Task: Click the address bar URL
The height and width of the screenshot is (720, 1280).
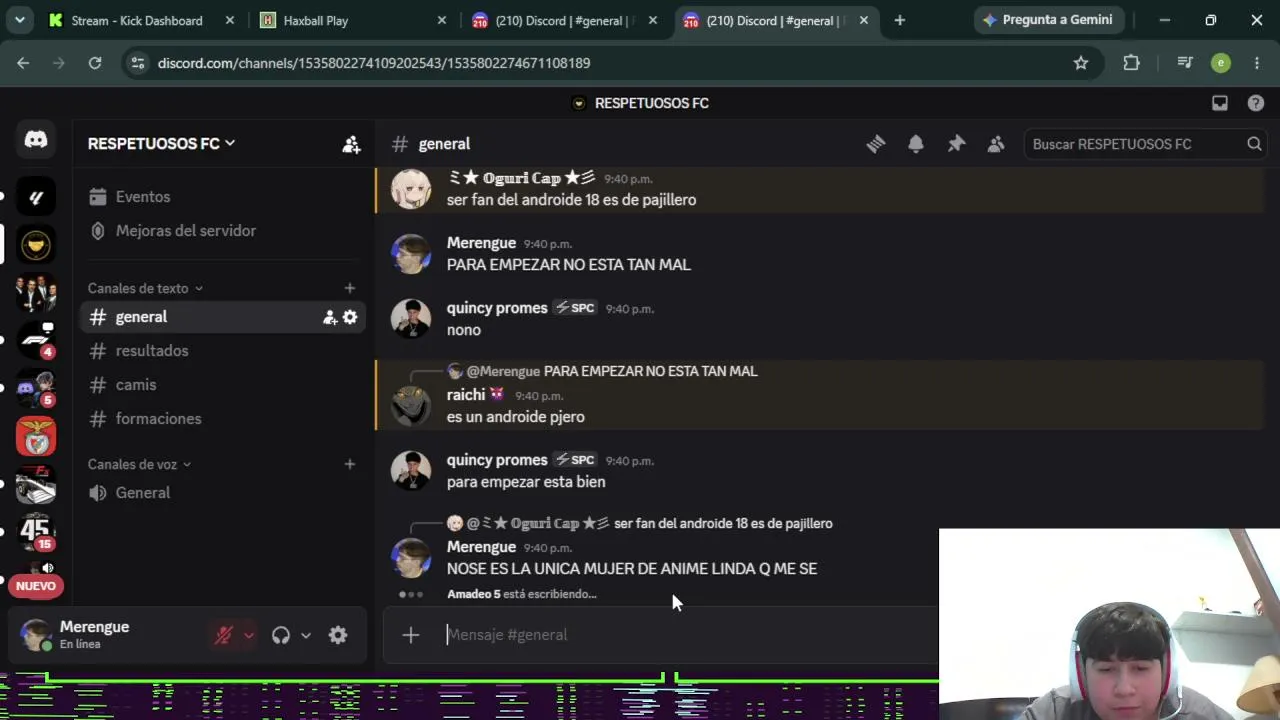Action: click(374, 63)
